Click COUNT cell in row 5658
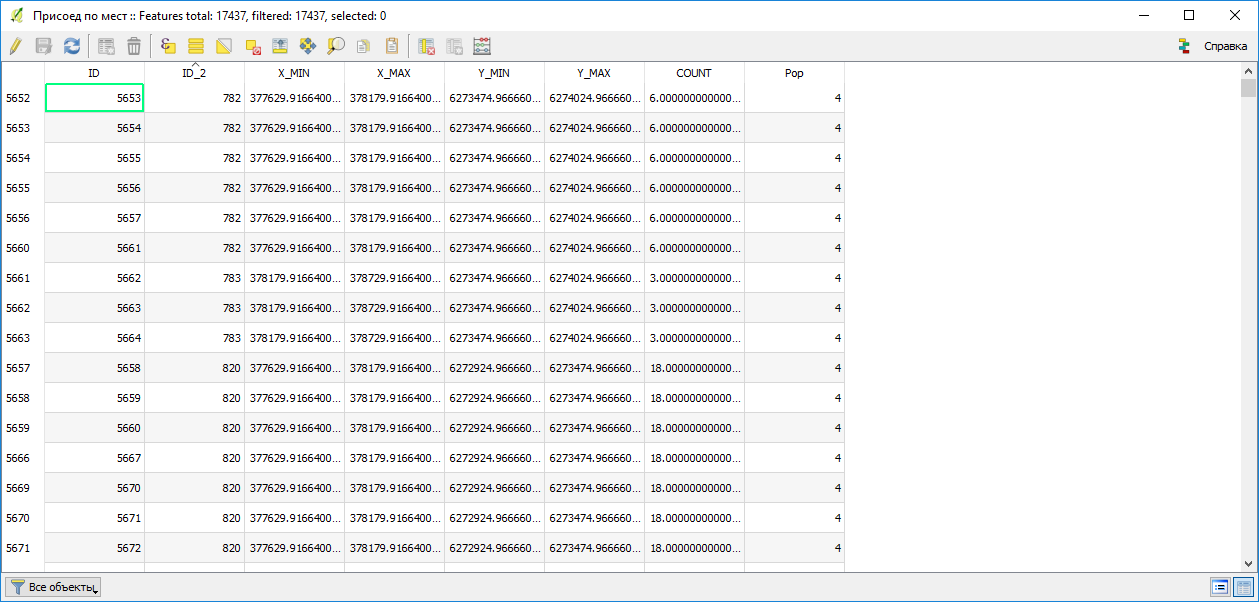 pos(695,398)
